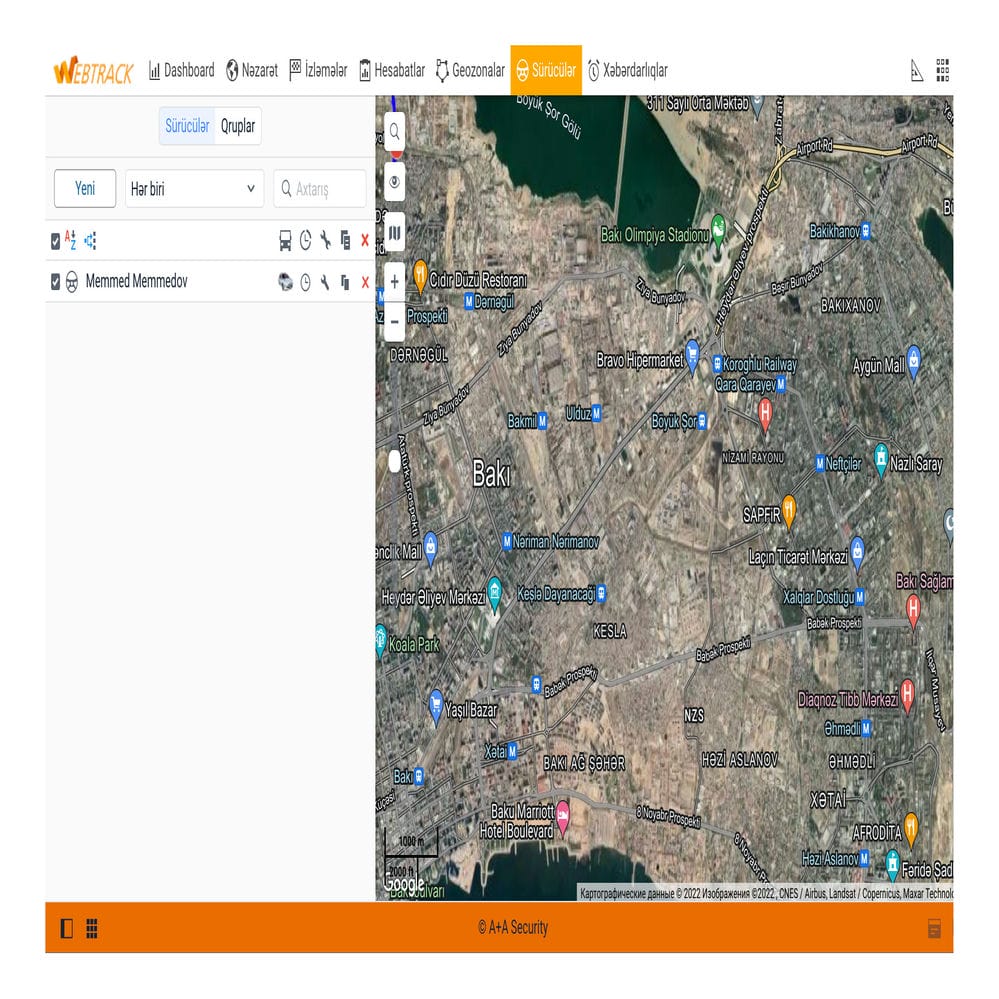Open the Geozonalar menu item
The height and width of the screenshot is (999, 999).
[x=470, y=70]
